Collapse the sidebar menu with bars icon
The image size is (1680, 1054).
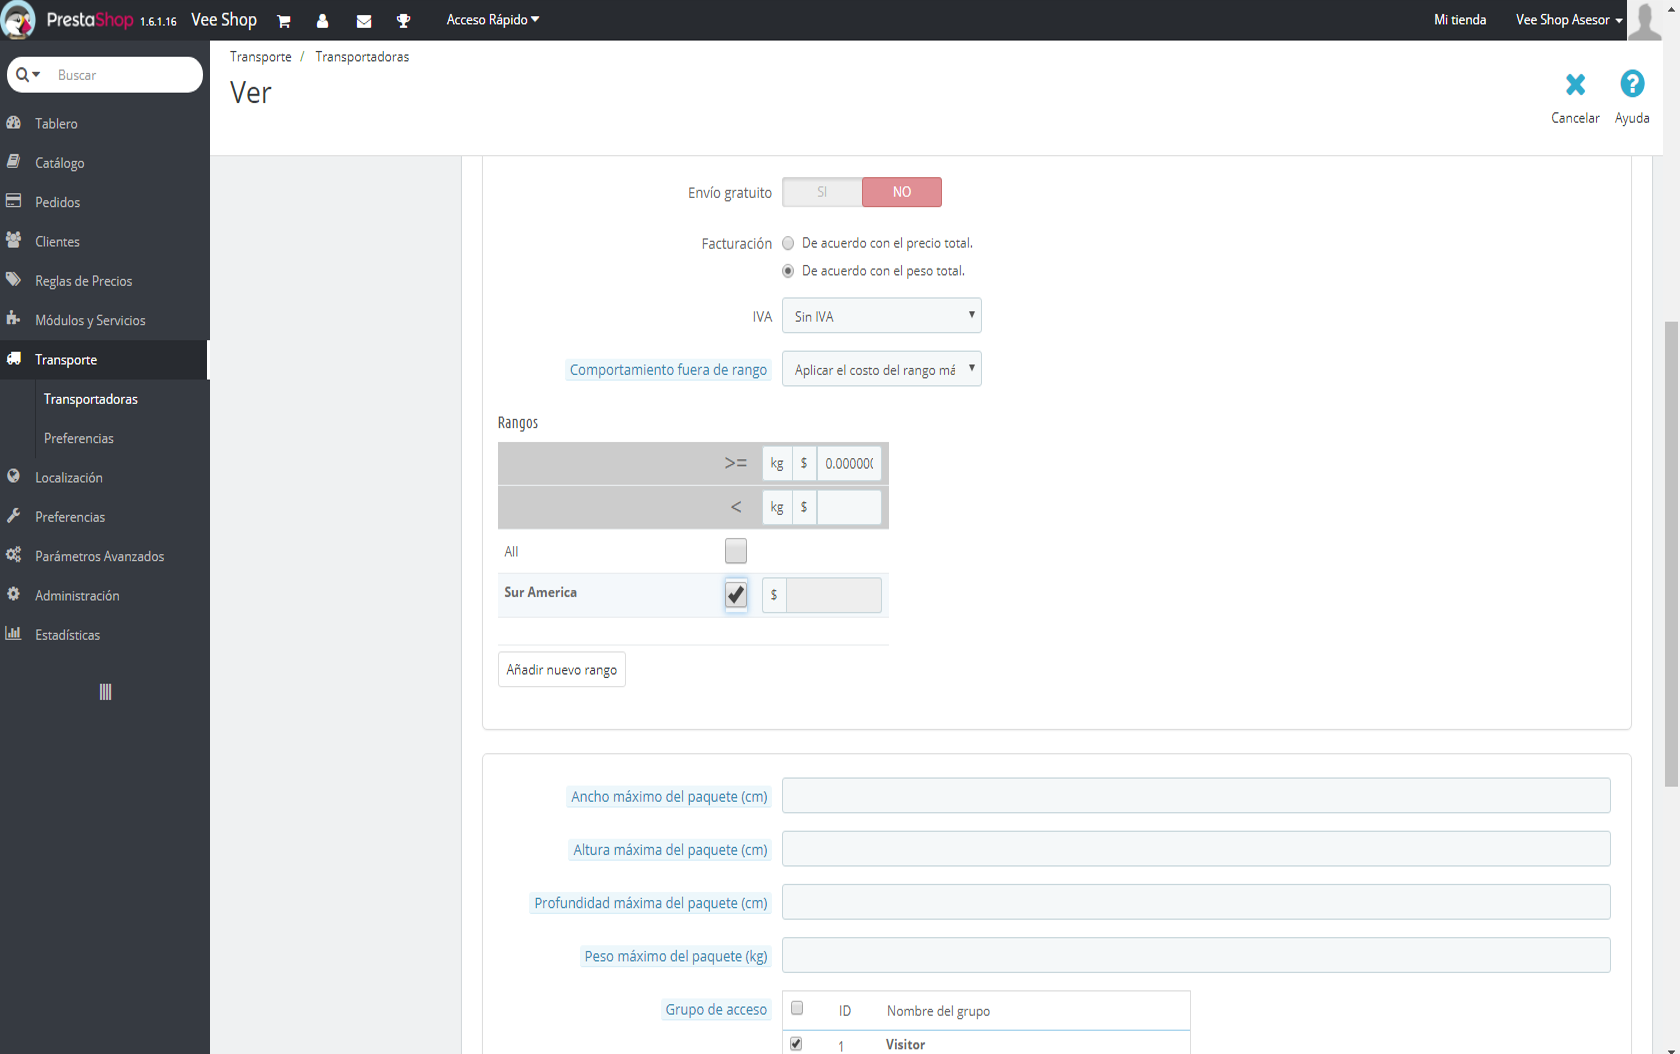coord(105,692)
